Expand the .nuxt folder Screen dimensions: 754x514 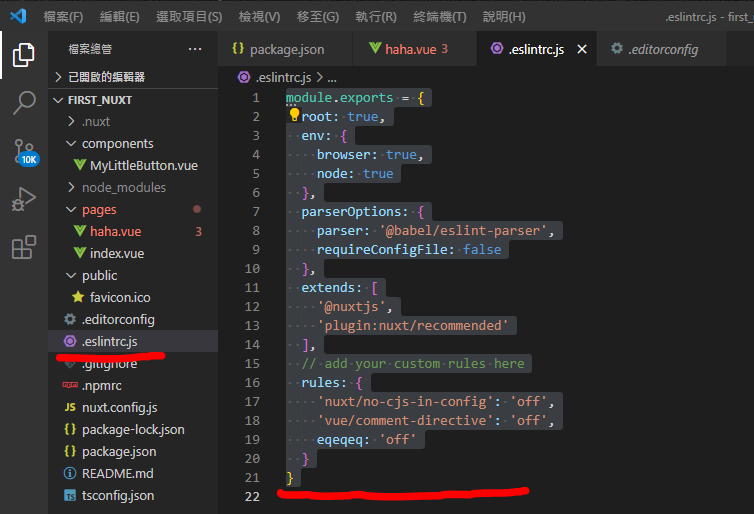(x=96, y=121)
